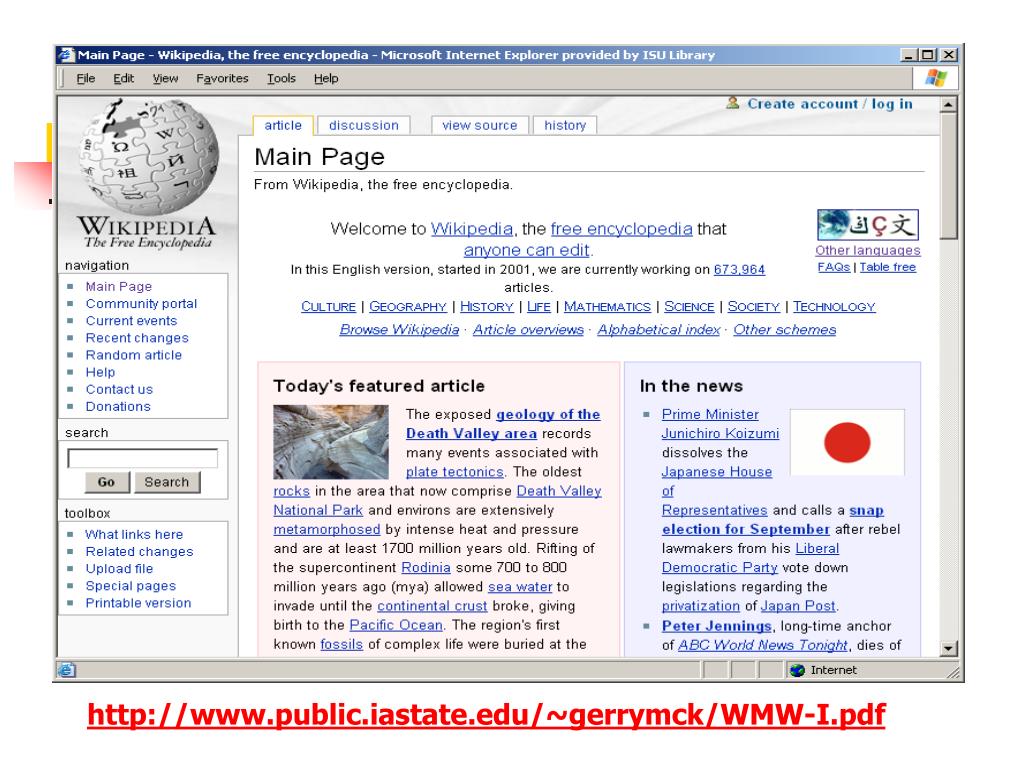
Task: Click the Other languages image icon
Action: point(867,225)
